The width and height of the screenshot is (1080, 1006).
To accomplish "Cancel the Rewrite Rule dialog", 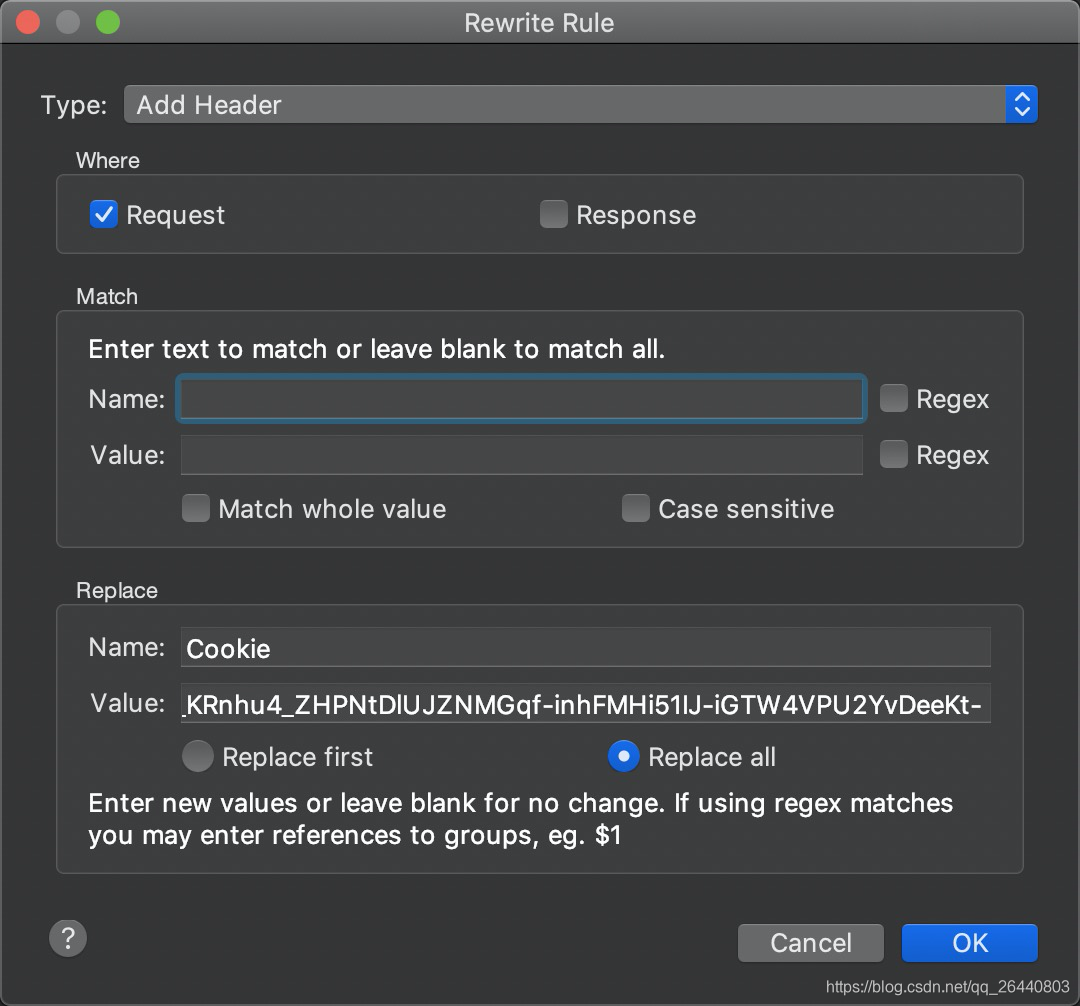I will coord(811,943).
